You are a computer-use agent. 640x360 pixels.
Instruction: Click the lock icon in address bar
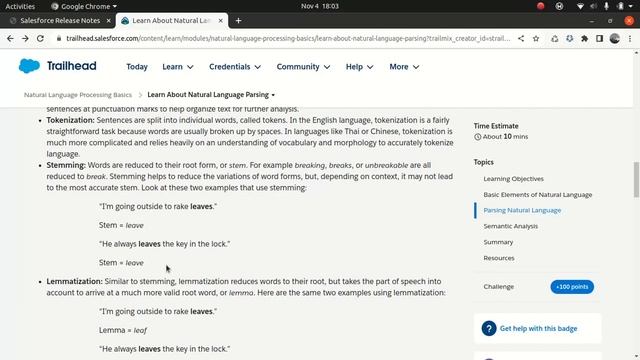tap(59, 38)
